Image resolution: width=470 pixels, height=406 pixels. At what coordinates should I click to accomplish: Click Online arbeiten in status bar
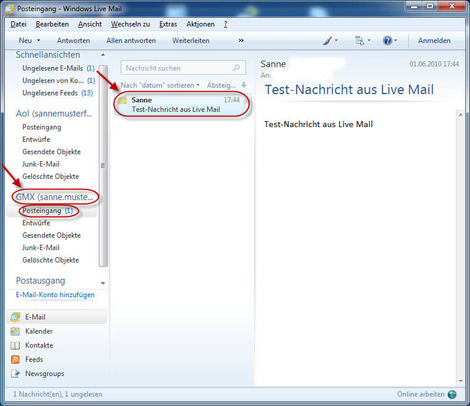pyautogui.click(x=420, y=394)
